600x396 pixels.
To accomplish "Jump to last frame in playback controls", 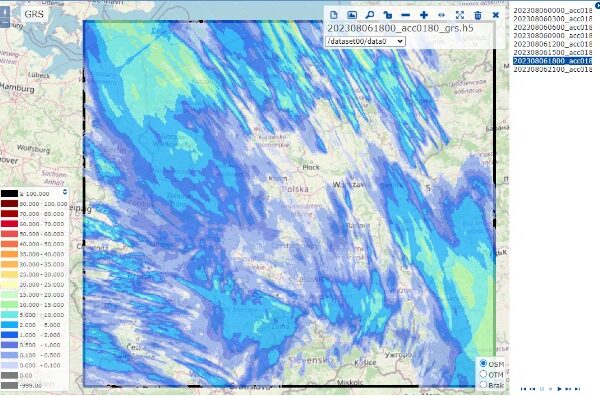I will (577, 389).
